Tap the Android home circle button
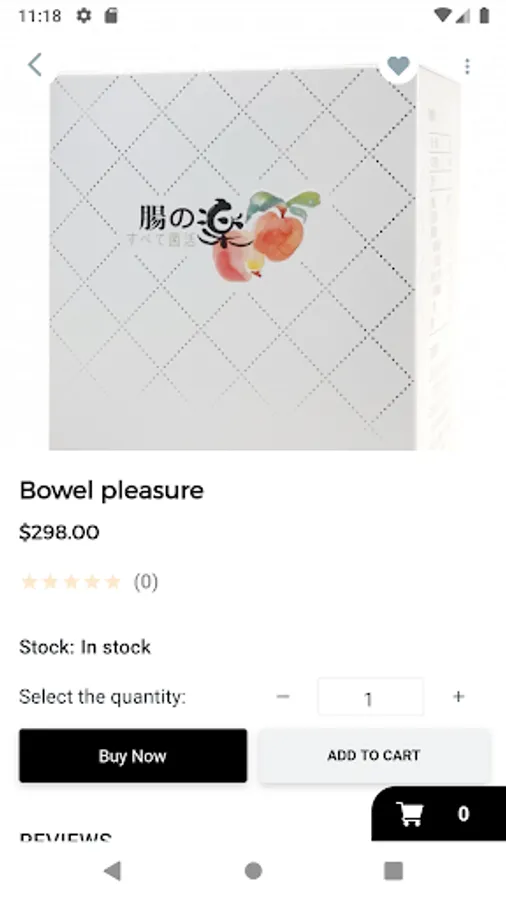 click(x=253, y=871)
